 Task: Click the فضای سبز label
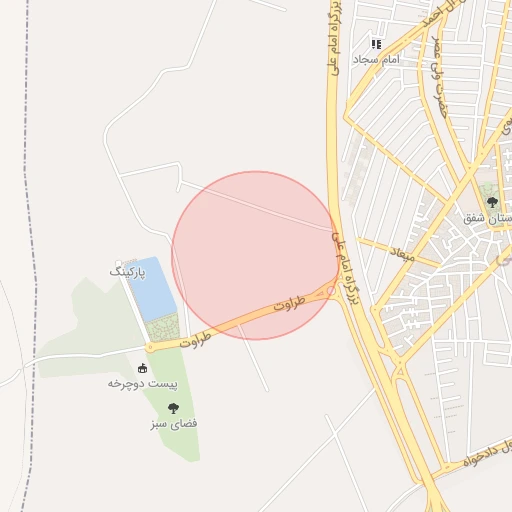[174, 424]
